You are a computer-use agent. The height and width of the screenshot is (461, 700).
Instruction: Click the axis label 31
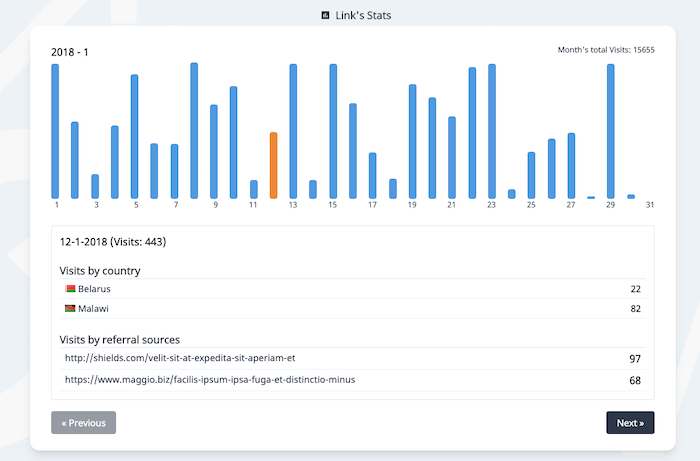650,205
